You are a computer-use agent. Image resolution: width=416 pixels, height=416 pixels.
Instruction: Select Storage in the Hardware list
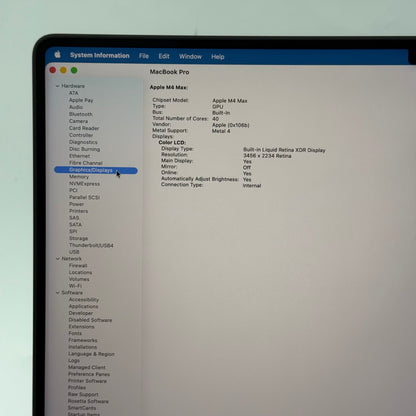pyautogui.click(x=79, y=238)
